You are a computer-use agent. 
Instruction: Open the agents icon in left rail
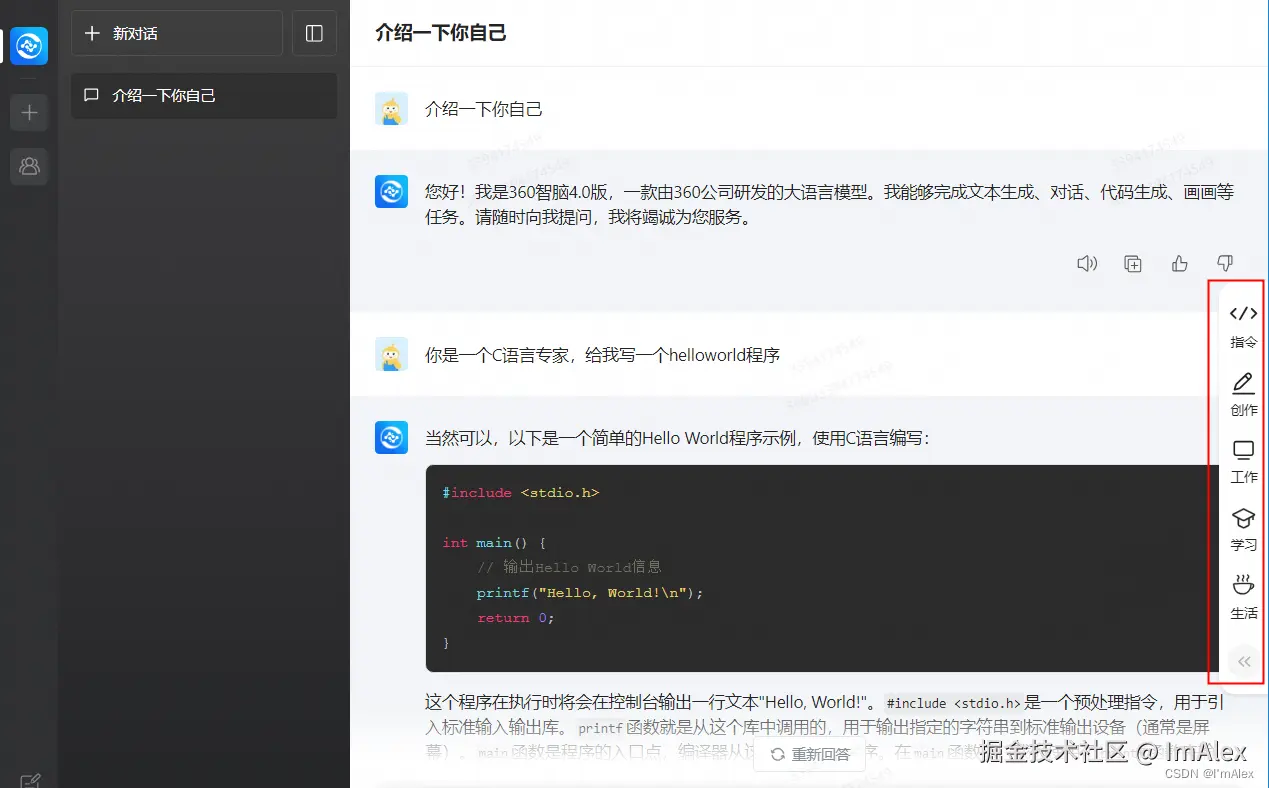pos(29,166)
